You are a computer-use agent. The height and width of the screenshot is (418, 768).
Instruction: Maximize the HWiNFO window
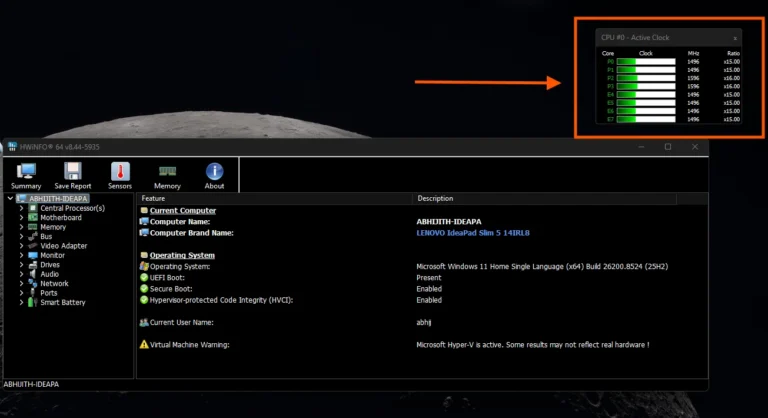click(x=668, y=147)
